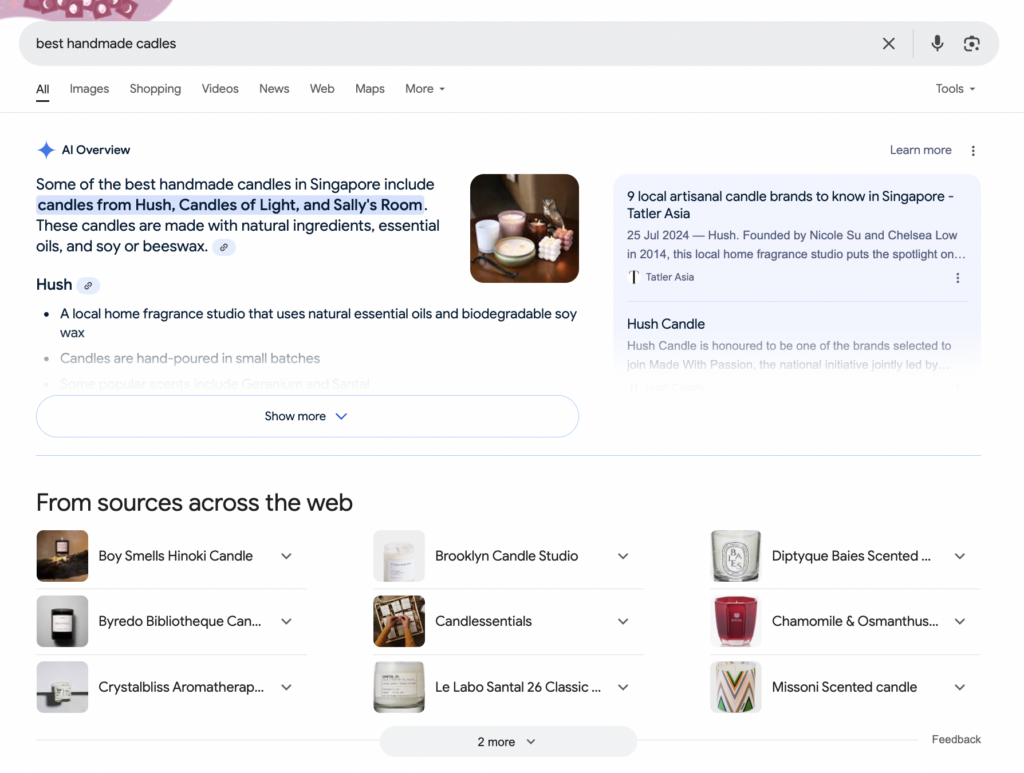Expand Diptyque Baies Scented details
1024x773 pixels.
pos(959,556)
